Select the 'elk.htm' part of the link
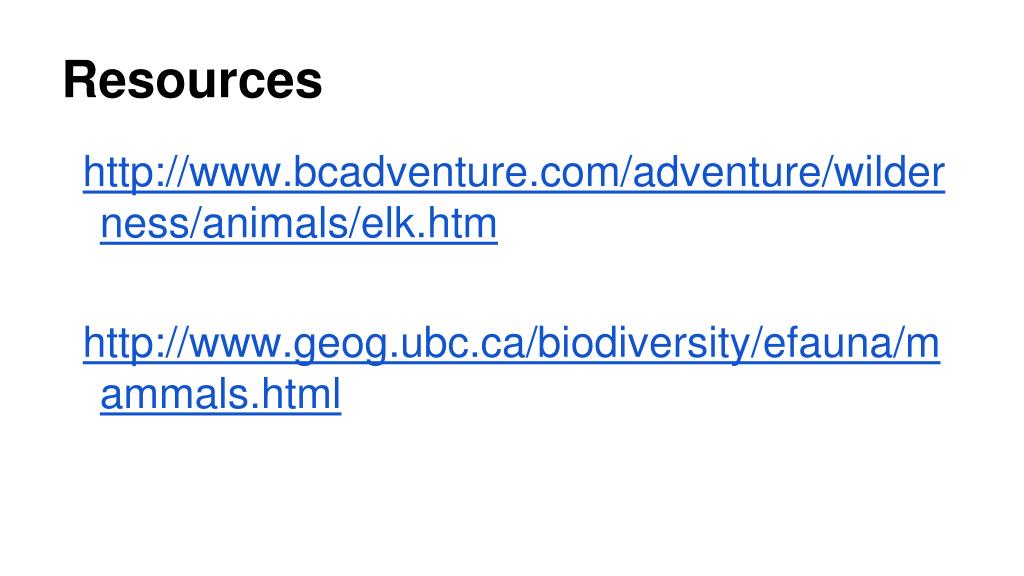The width and height of the screenshot is (1024, 576). pos(438,226)
